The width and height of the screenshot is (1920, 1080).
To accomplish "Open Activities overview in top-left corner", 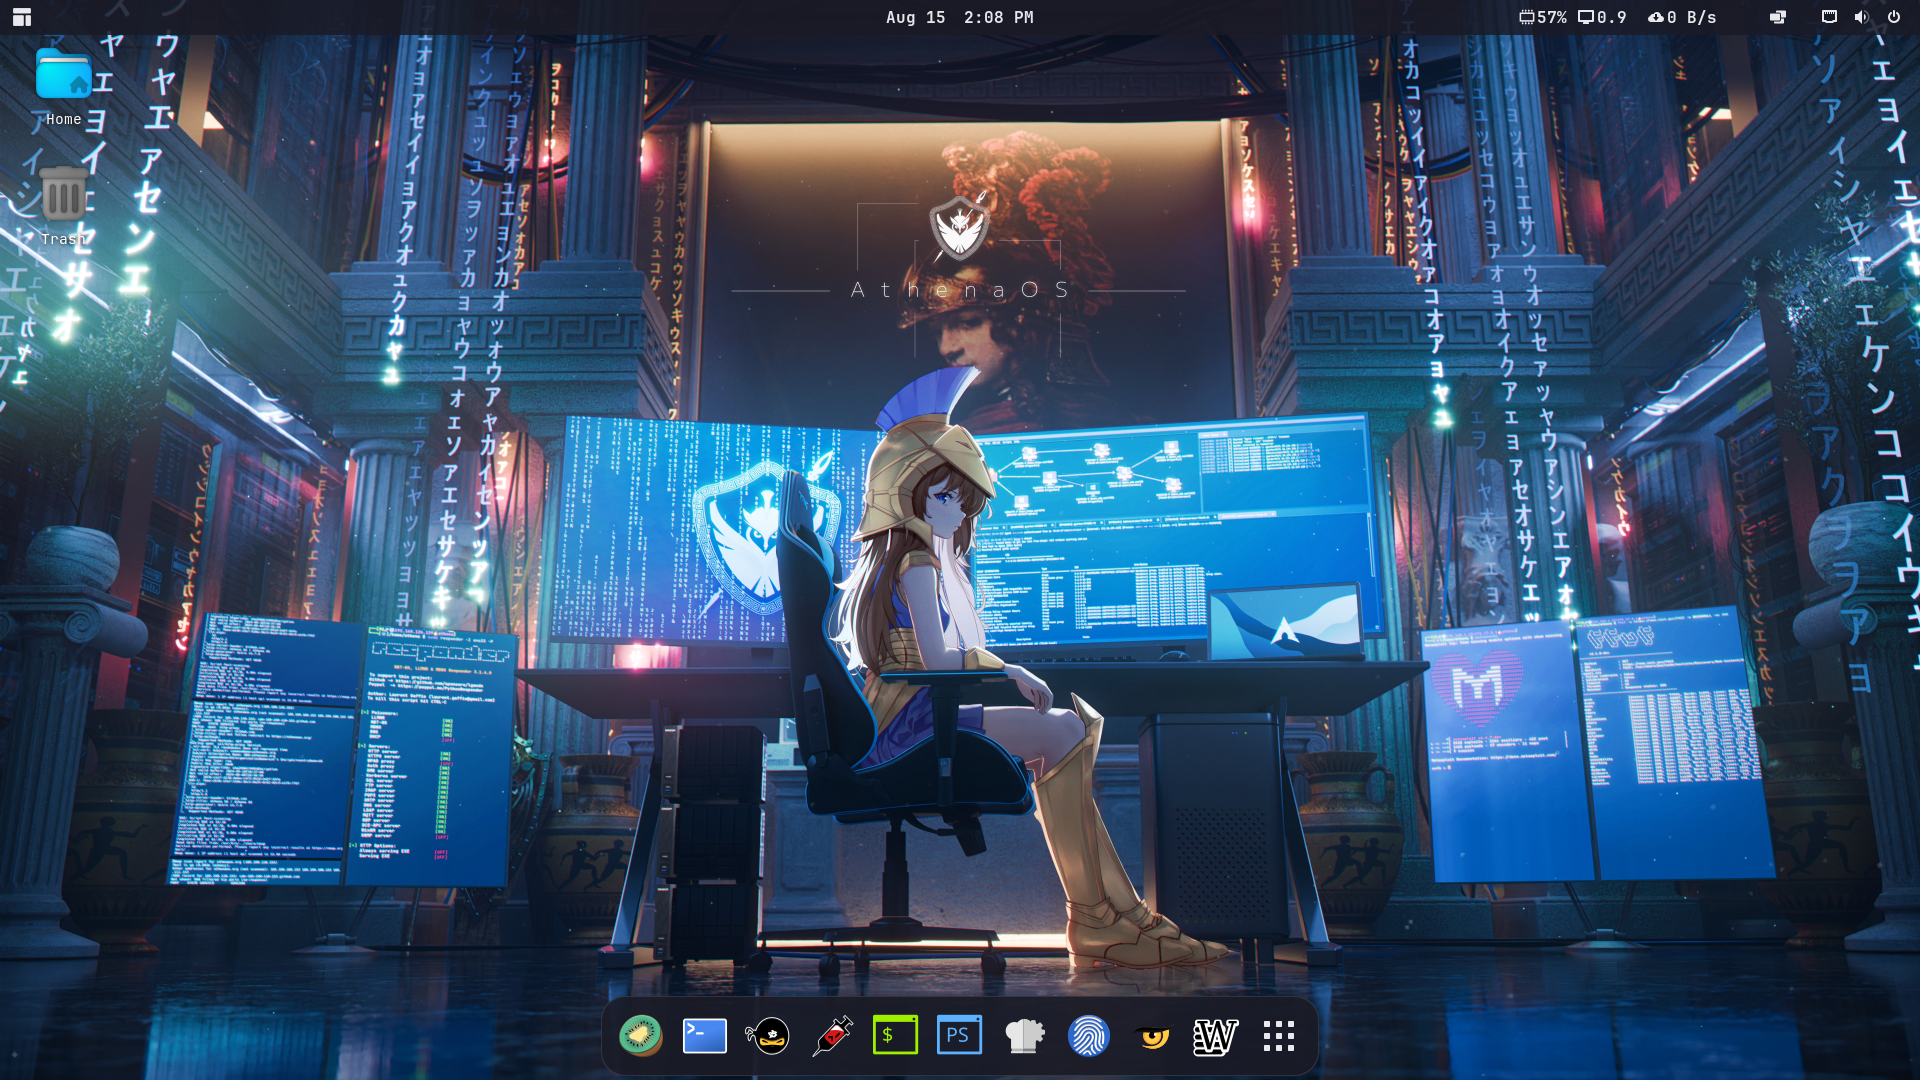I will (x=22, y=17).
